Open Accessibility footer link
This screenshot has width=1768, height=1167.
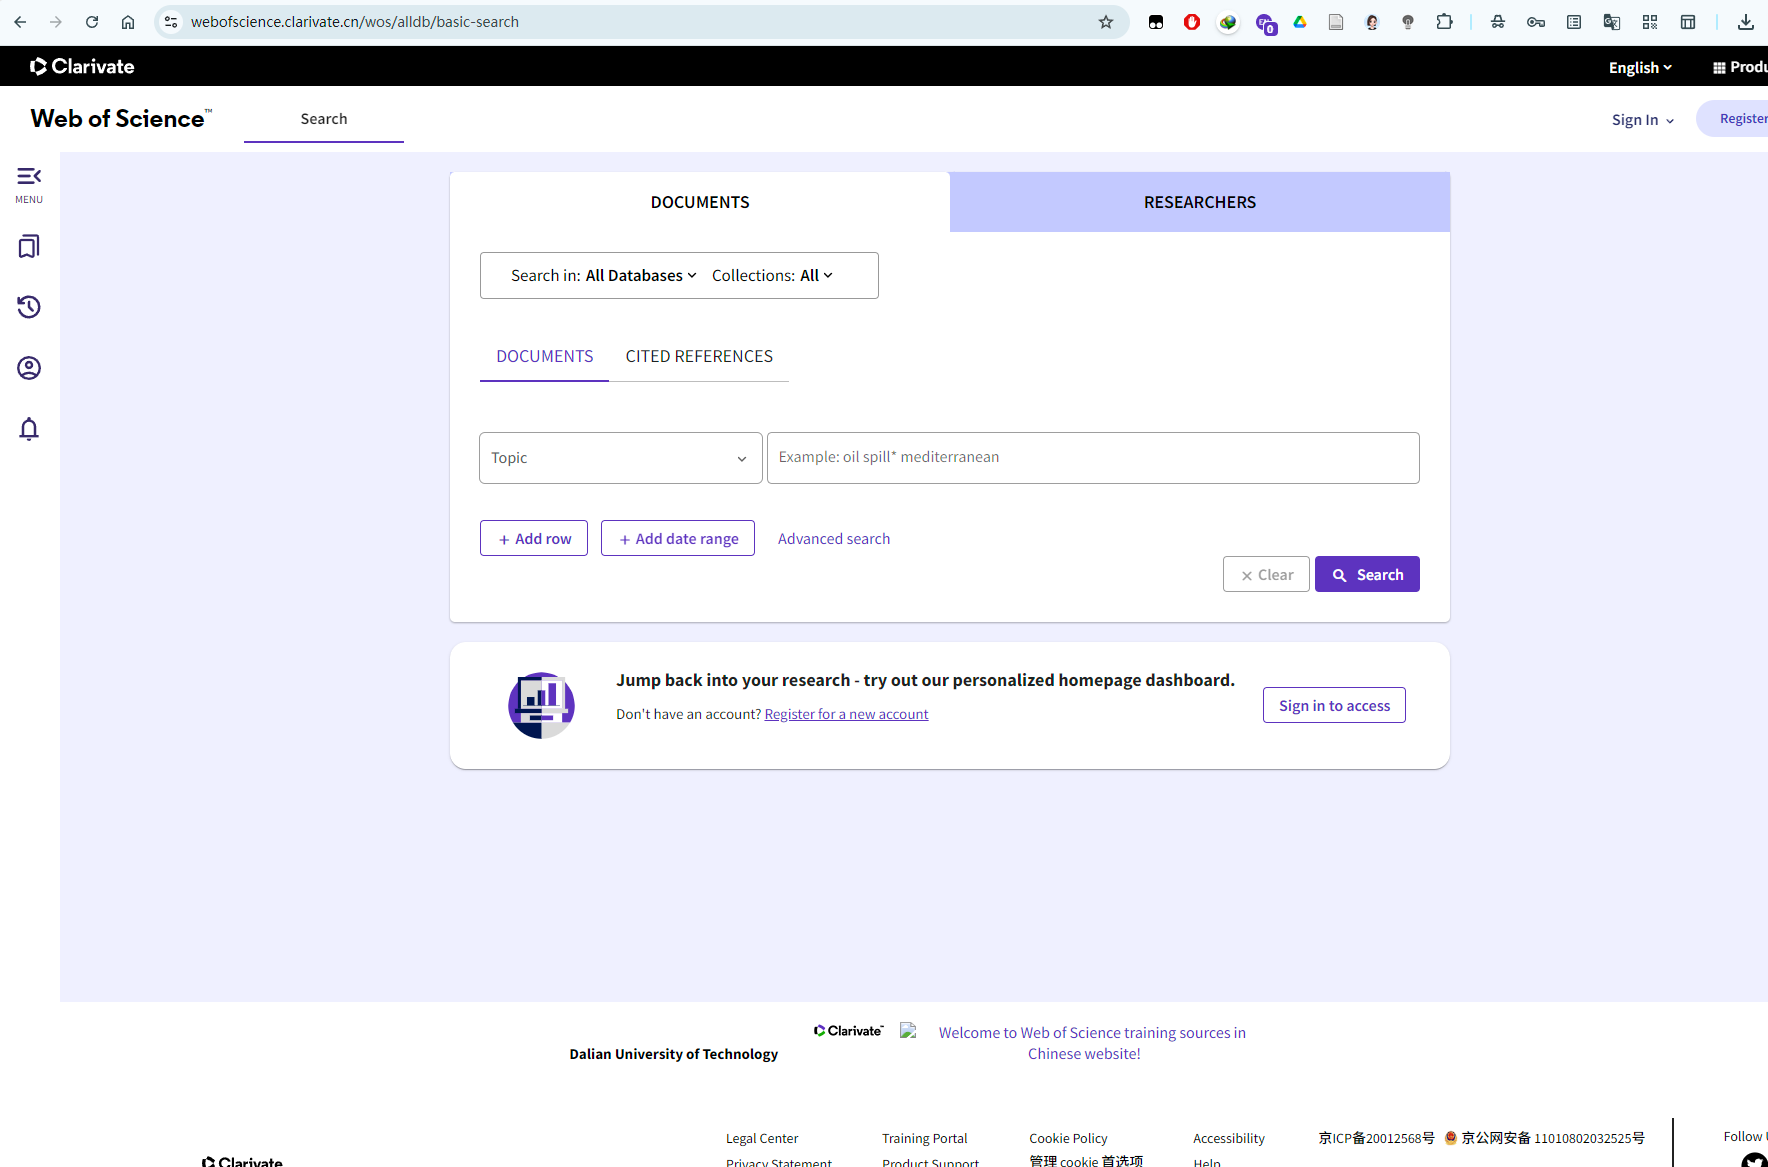1229,1138
